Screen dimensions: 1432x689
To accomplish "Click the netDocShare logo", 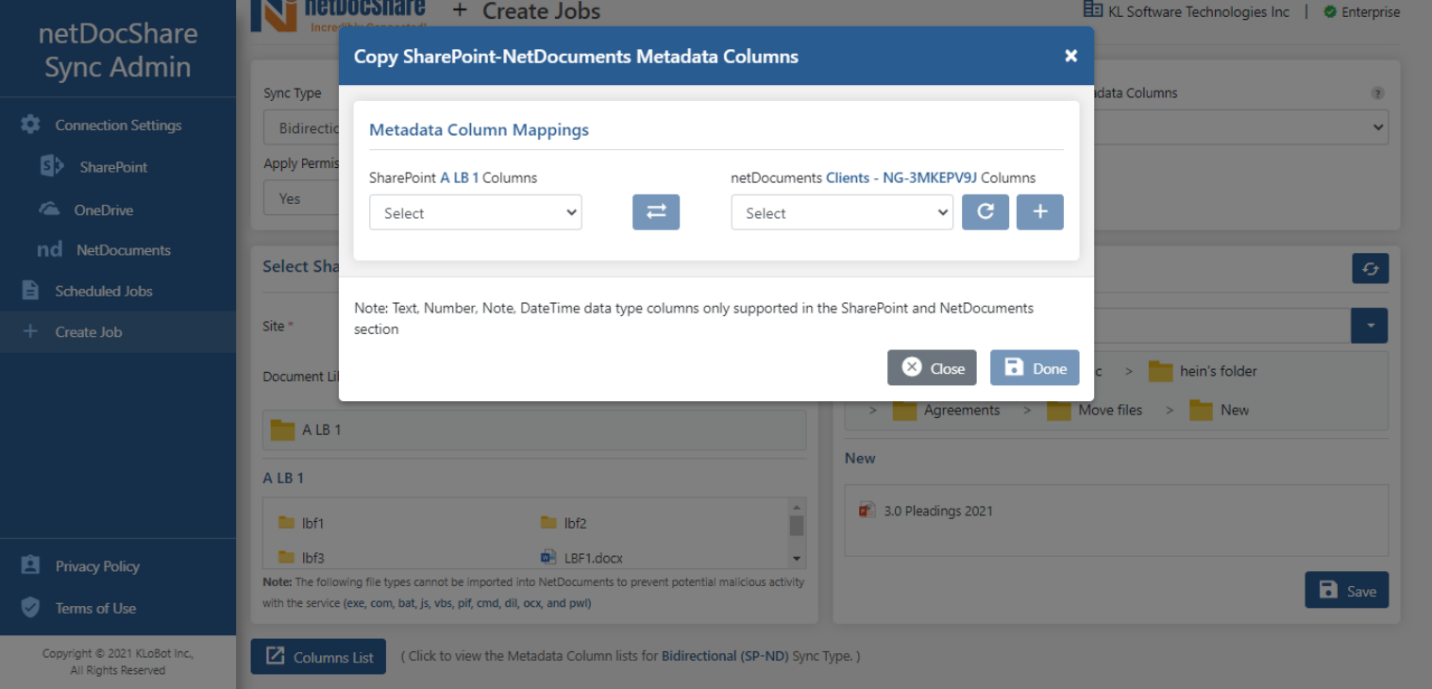I will [338, 14].
